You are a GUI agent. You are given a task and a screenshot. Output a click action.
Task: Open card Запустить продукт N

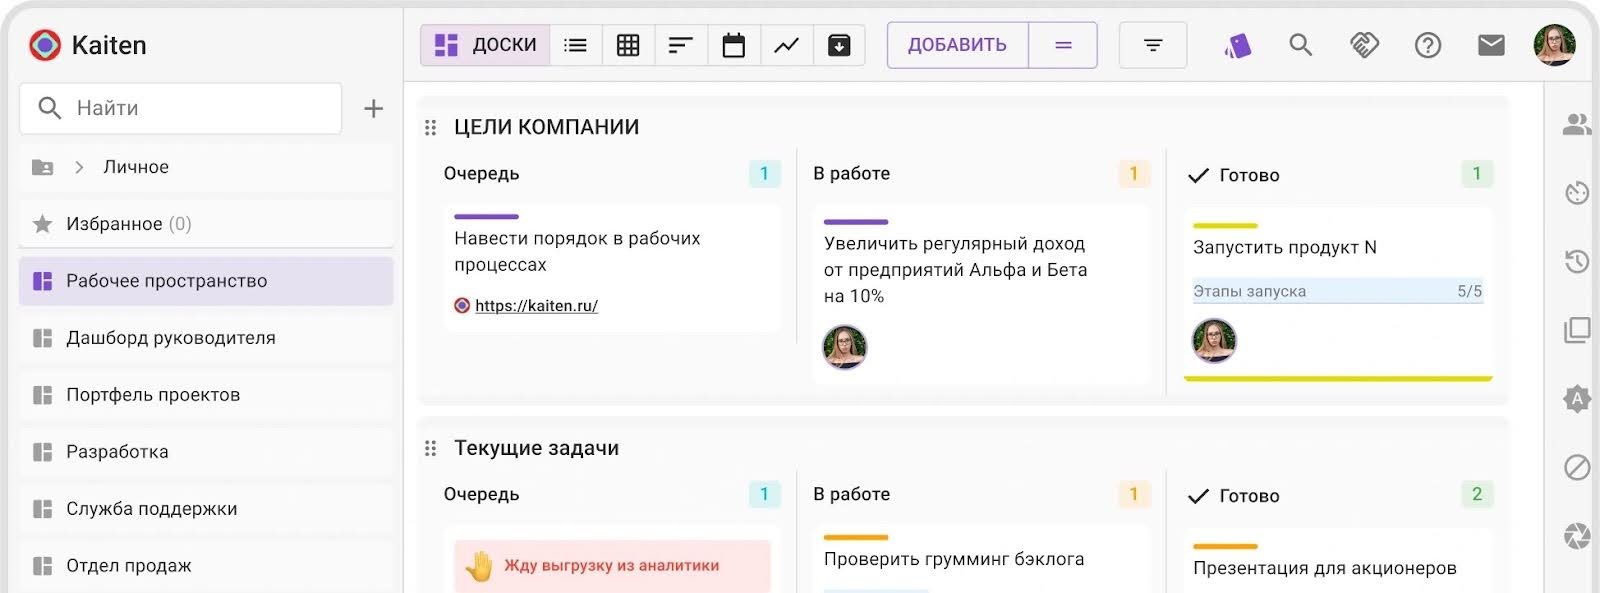[1338, 295]
